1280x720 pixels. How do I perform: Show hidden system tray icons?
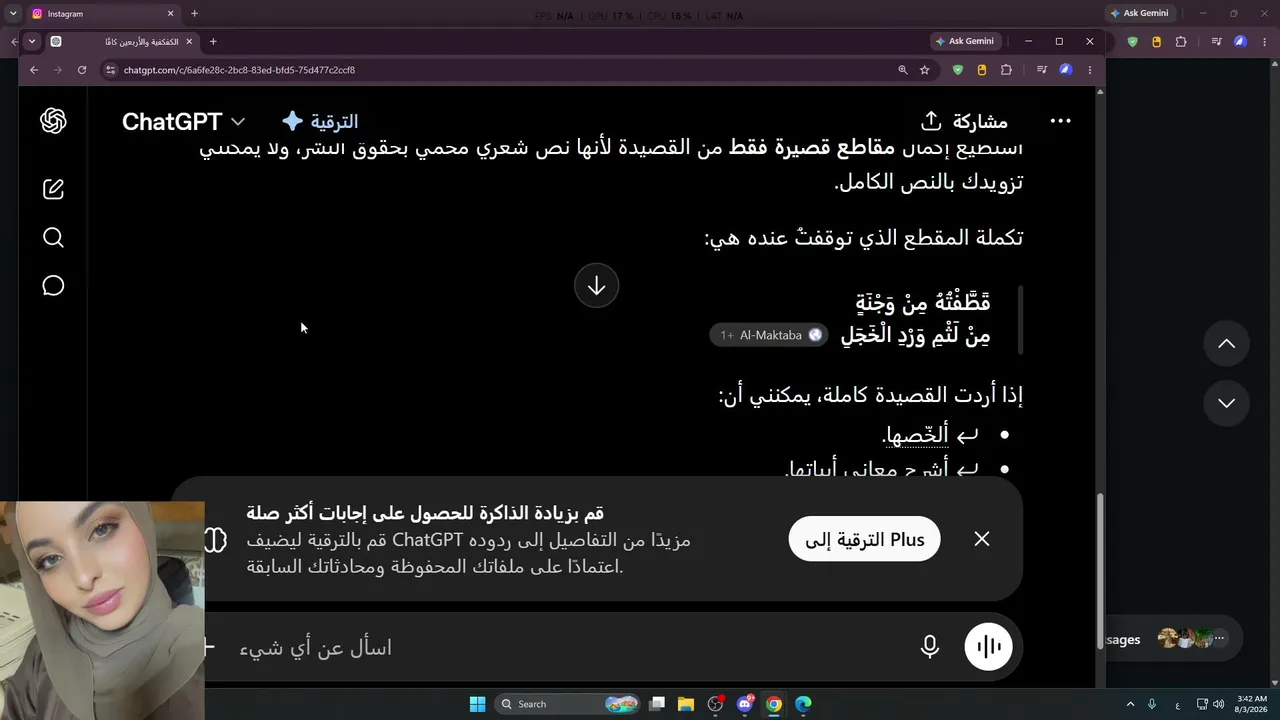pyautogui.click(x=1130, y=704)
